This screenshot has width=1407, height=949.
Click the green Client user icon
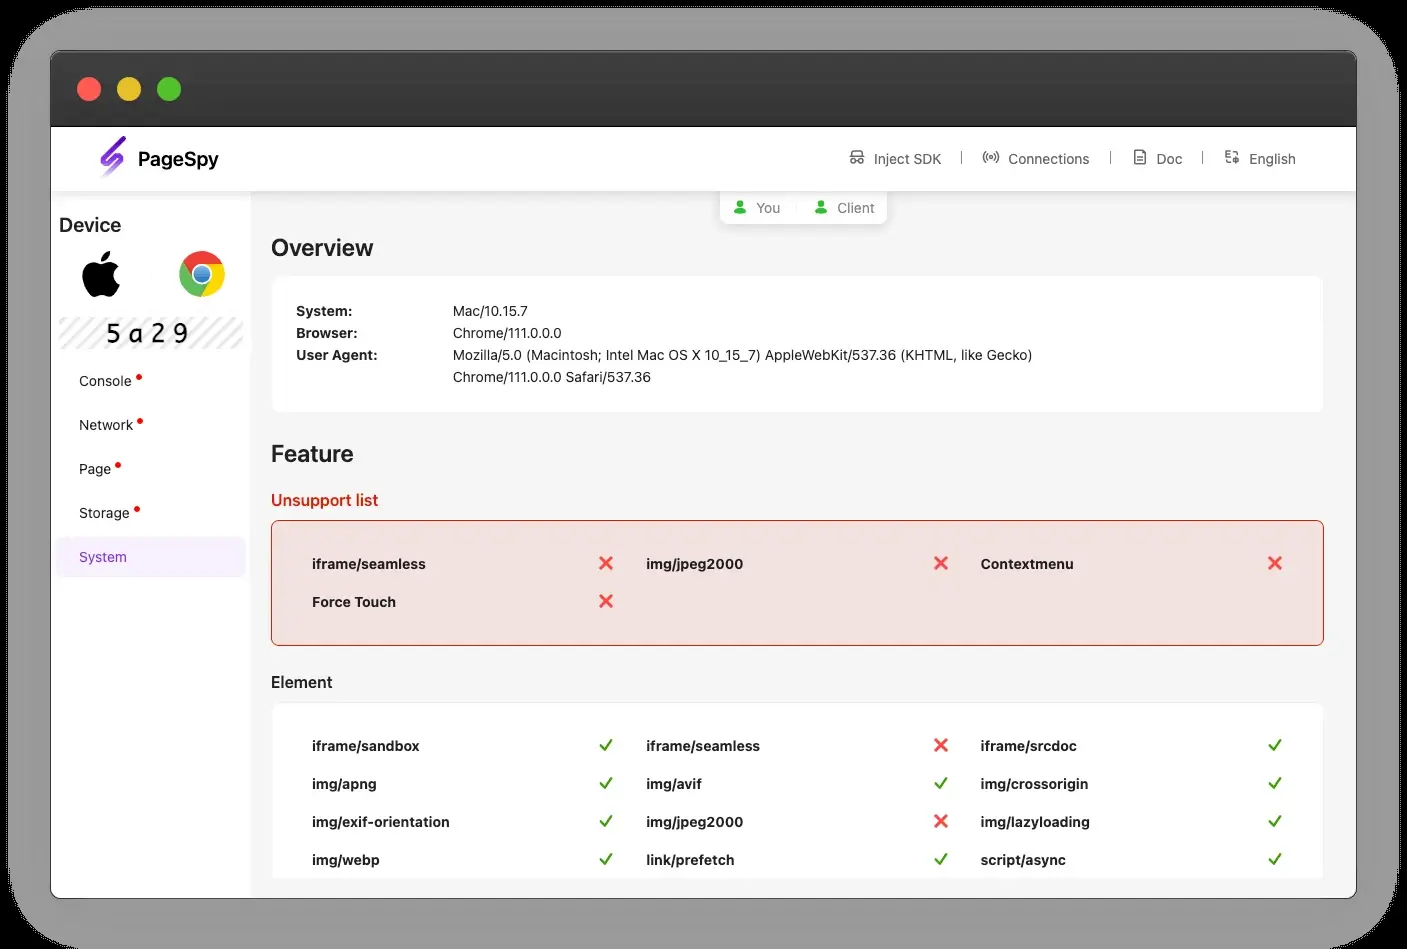[821, 207]
